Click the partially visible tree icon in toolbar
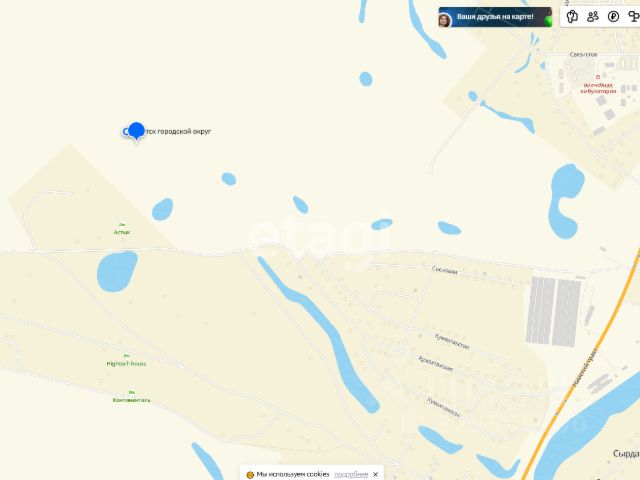This screenshot has height=480, width=640. coord(634,16)
